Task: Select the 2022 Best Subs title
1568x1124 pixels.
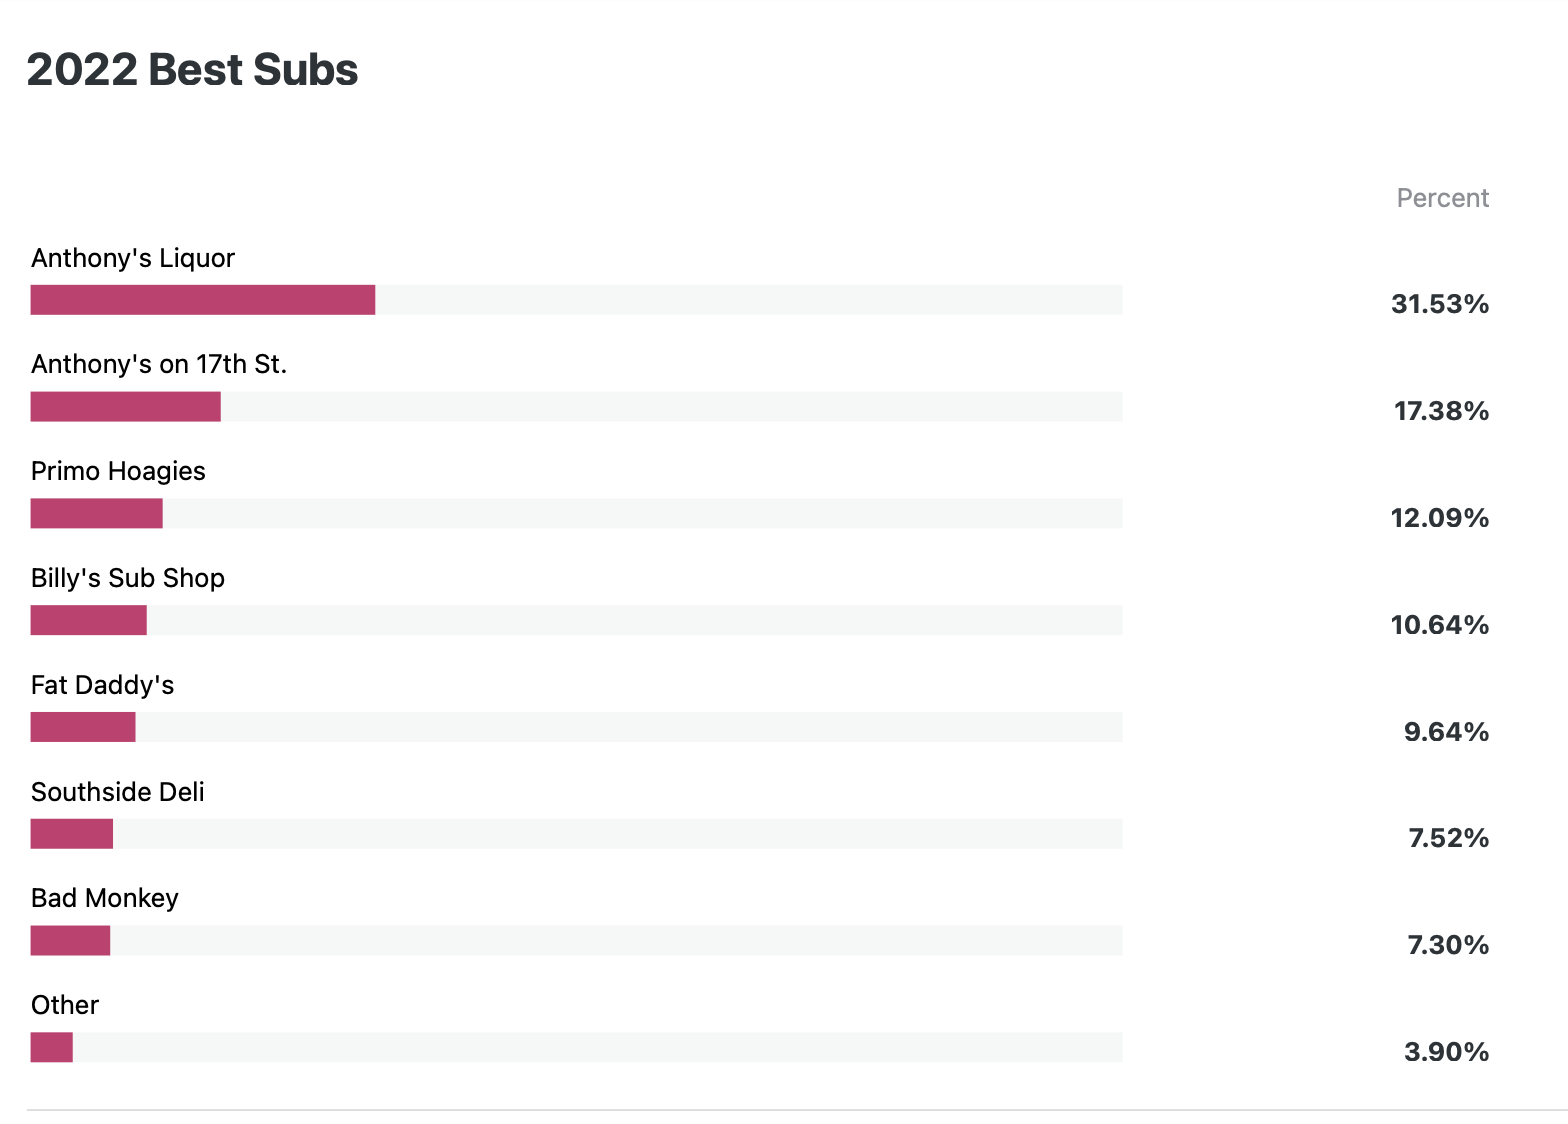Action: click(x=192, y=70)
